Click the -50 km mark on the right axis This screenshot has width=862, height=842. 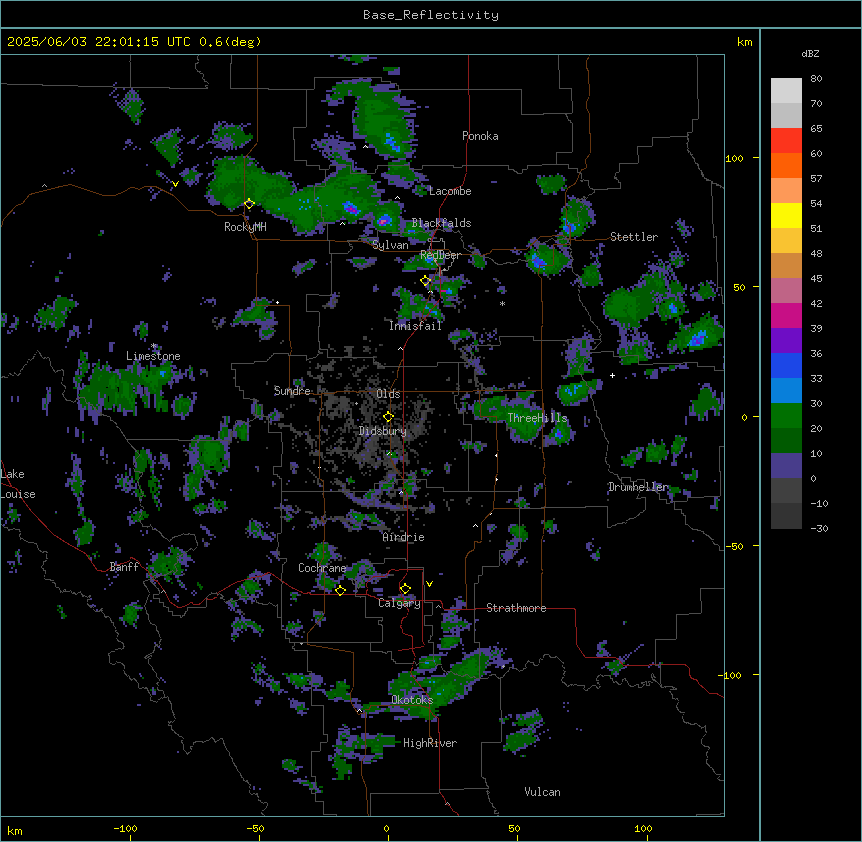pyautogui.click(x=734, y=546)
